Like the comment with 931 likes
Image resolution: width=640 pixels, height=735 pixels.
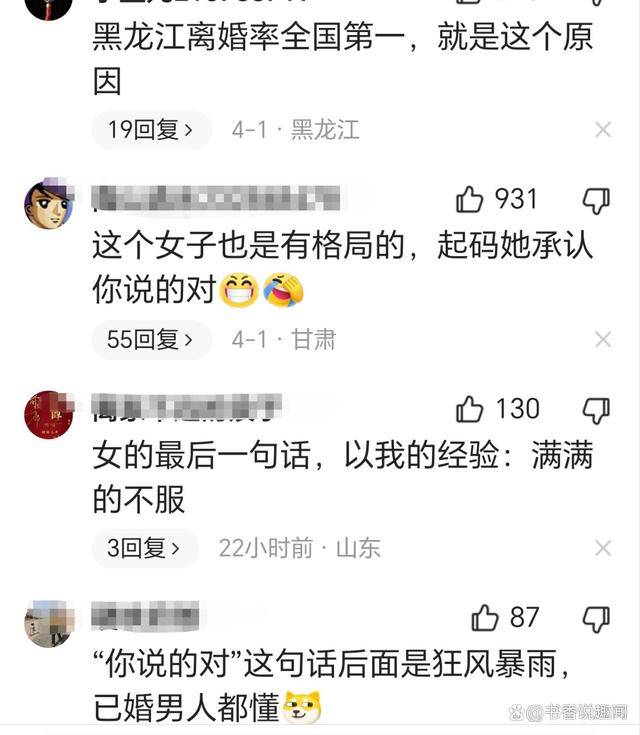pos(469,200)
